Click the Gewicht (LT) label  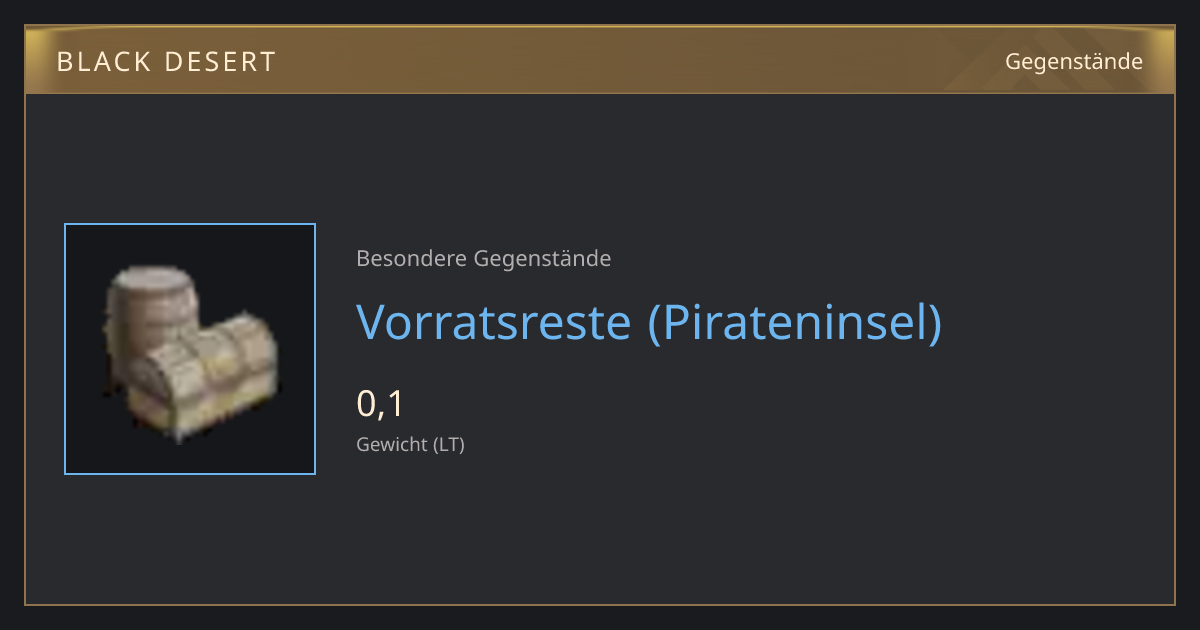(x=411, y=445)
